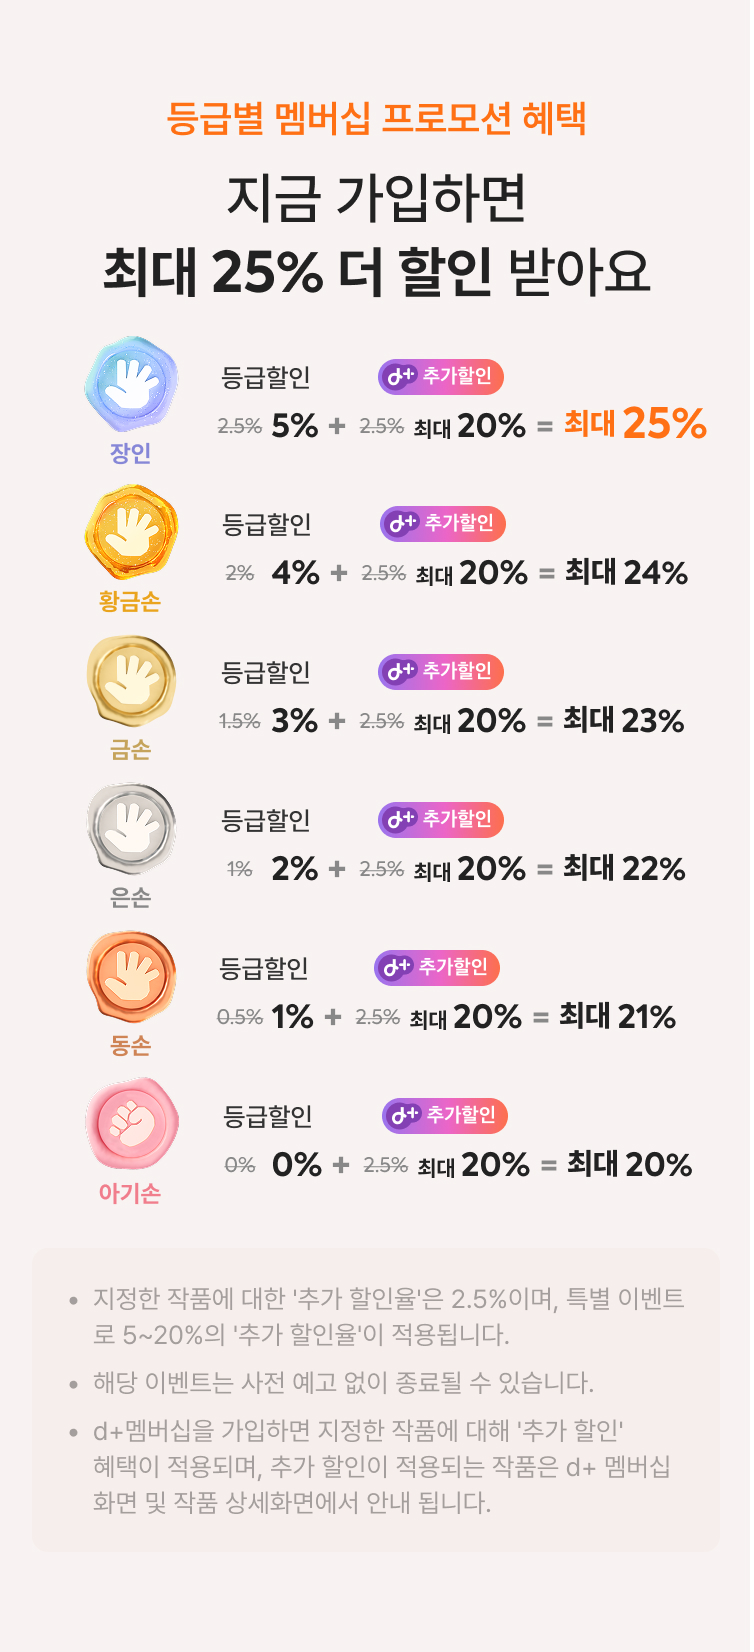The height and width of the screenshot is (1652, 754).
Task: Click the notice about 해당 이벤트는 사전 예고
Action: 343,1383
